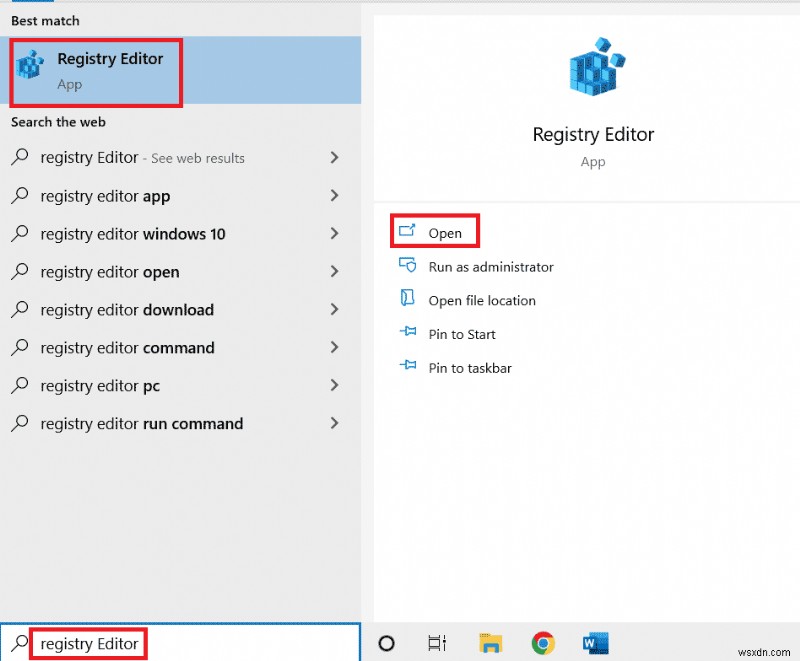Click search icon beside 'registry editor command'
Viewport: 800px width, 661px height.
pyautogui.click(x=19, y=347)
